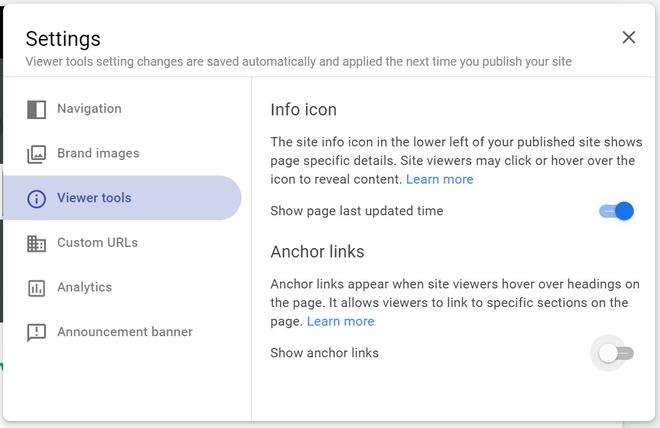Click the Analytics chart icon

[37, 288]
